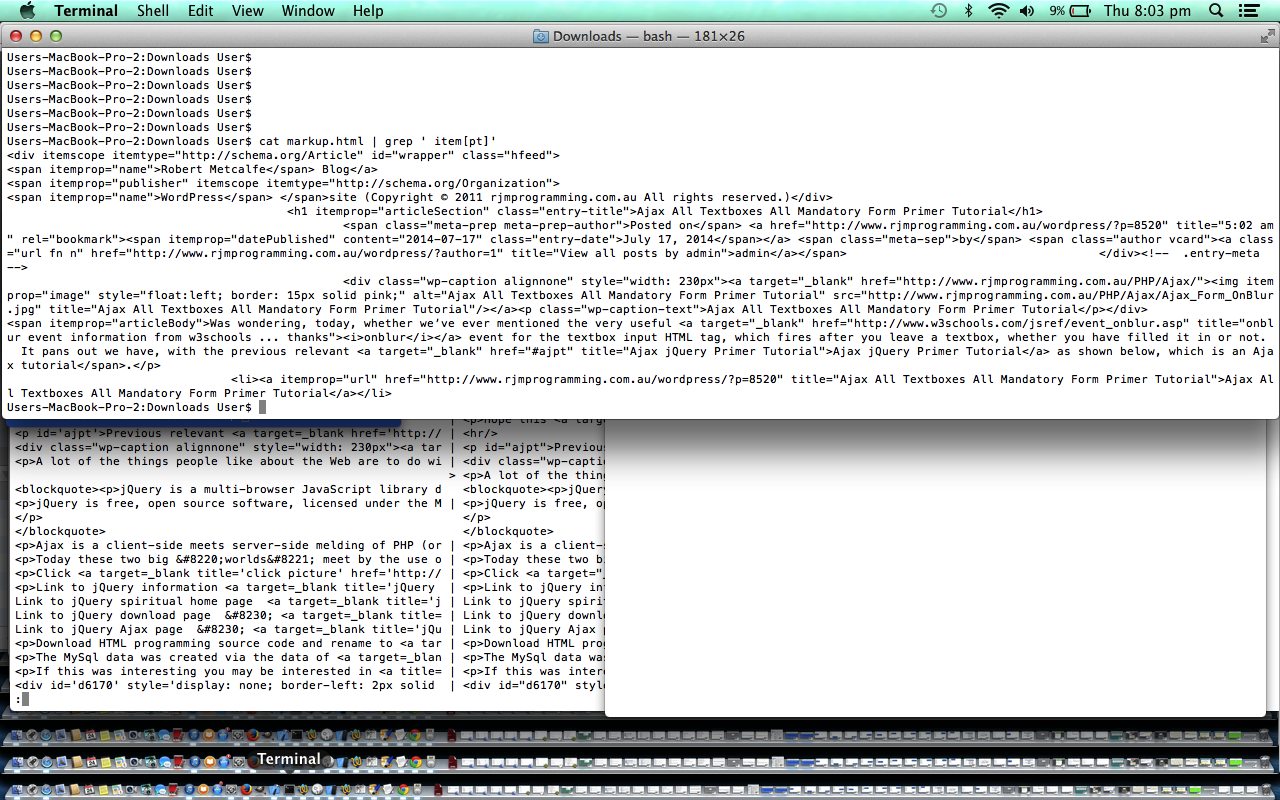Click the "cat markup.html | grep ' item[pt]'" command

[x=378, y=141]
